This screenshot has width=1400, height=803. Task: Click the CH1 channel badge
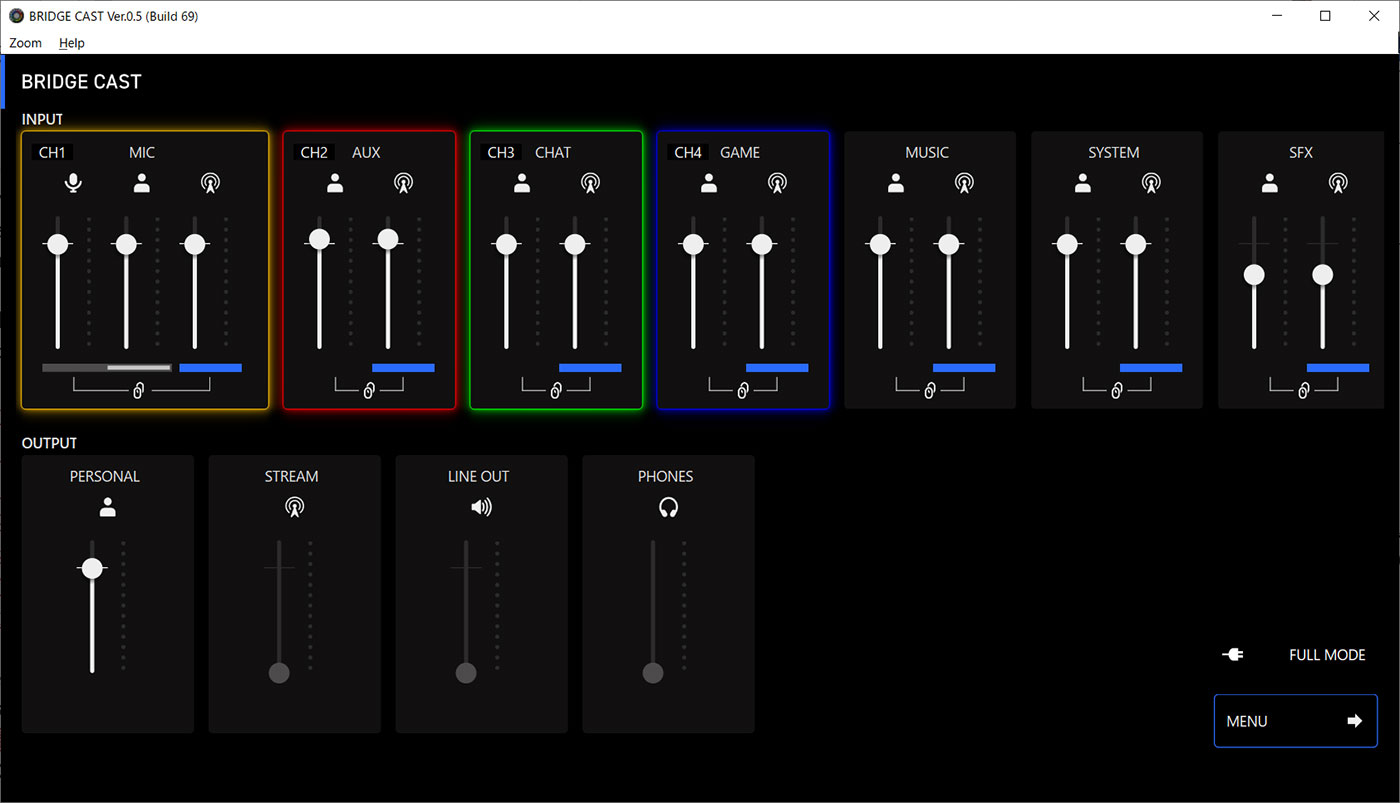(x=52, y=153)
